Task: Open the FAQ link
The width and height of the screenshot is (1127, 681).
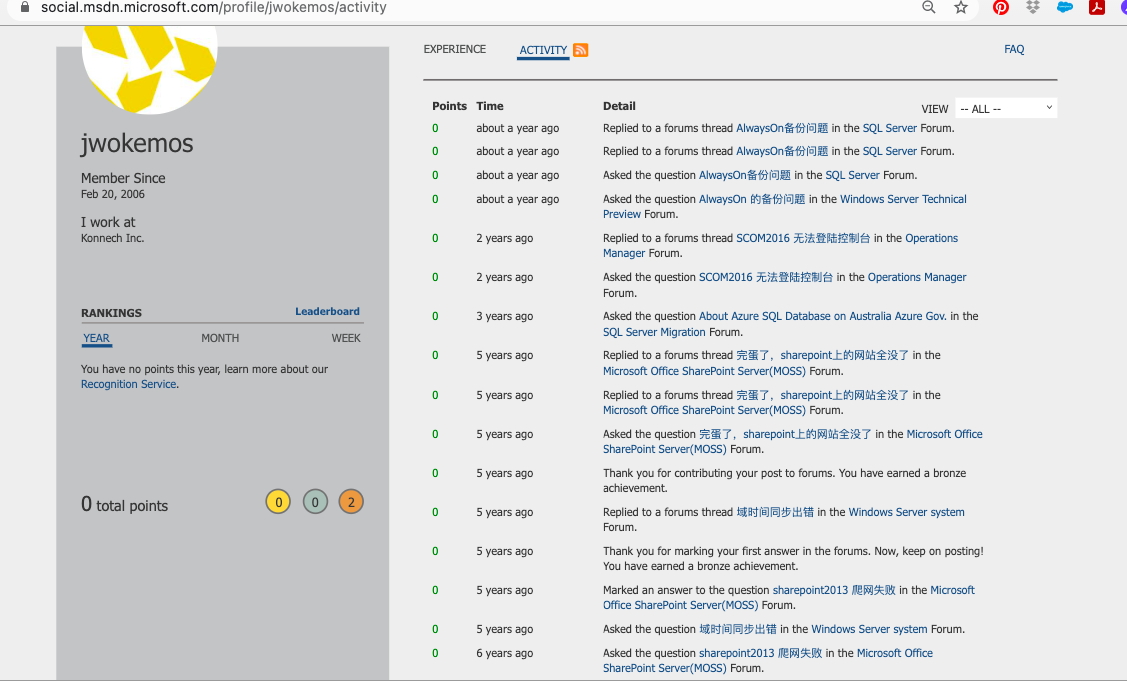Action: [1014, 49]
